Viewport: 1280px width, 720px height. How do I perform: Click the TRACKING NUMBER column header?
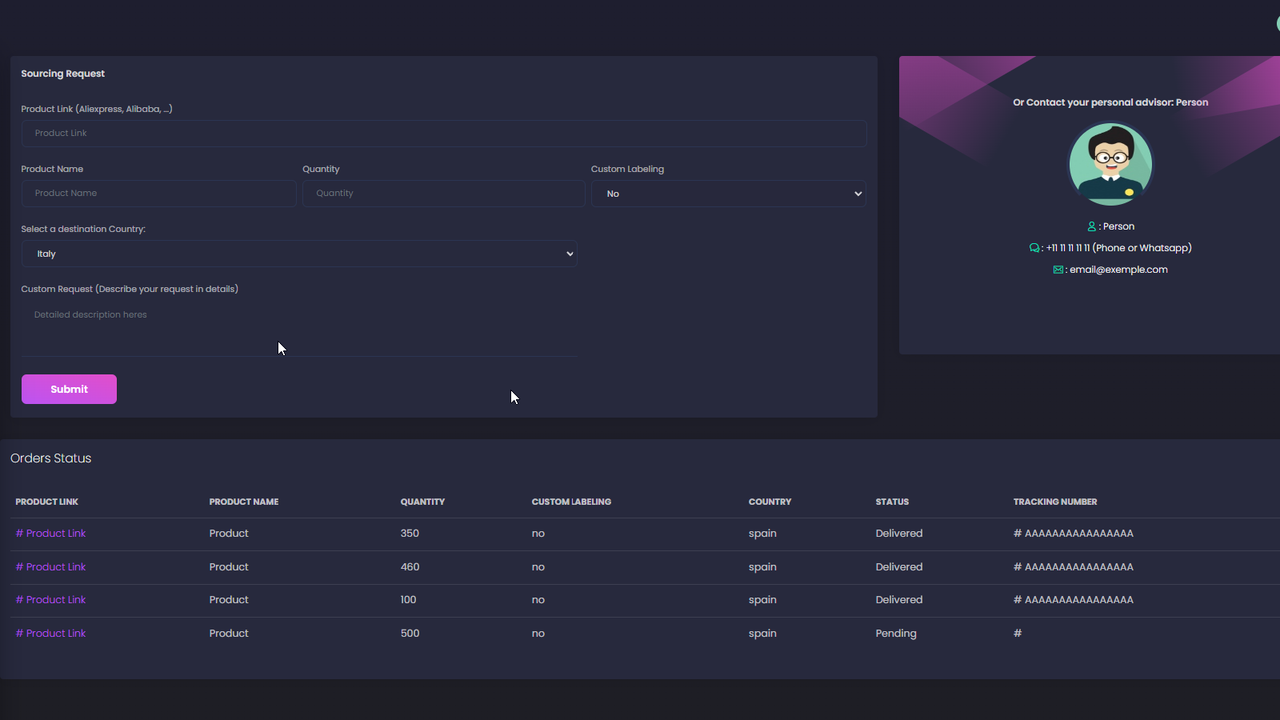point(1055,501)
